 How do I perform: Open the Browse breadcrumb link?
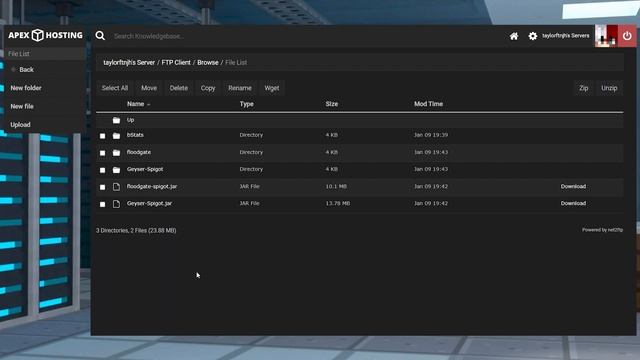tap(208, 63)
